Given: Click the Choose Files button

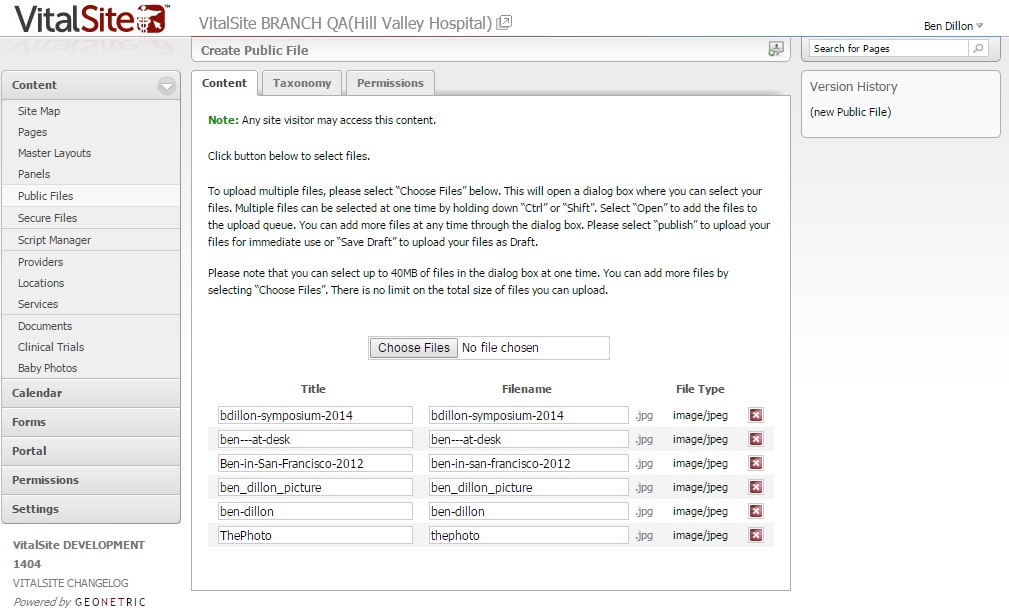Looking at the screenshot, I should coord(414,348).
